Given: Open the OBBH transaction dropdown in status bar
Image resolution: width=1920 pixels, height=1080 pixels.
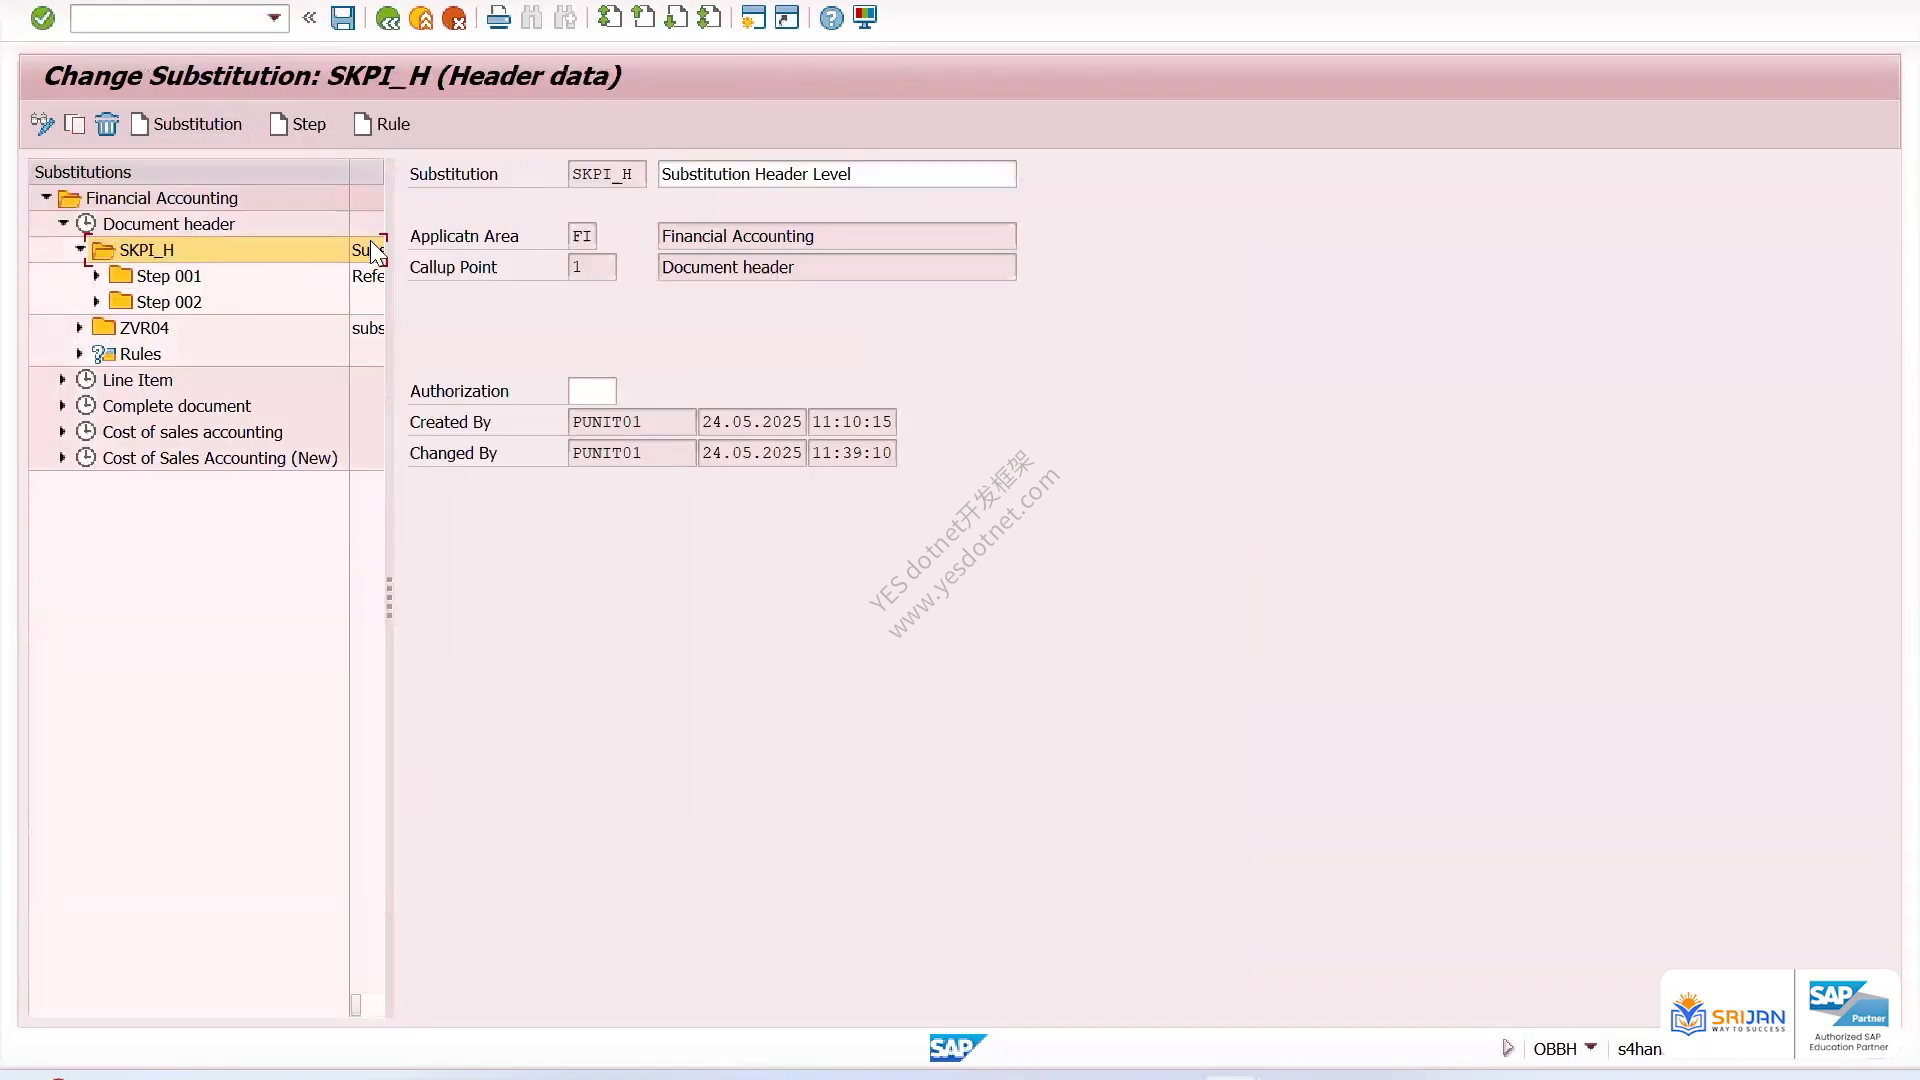Looking at the screenshot, I should pos(1591,1047).
